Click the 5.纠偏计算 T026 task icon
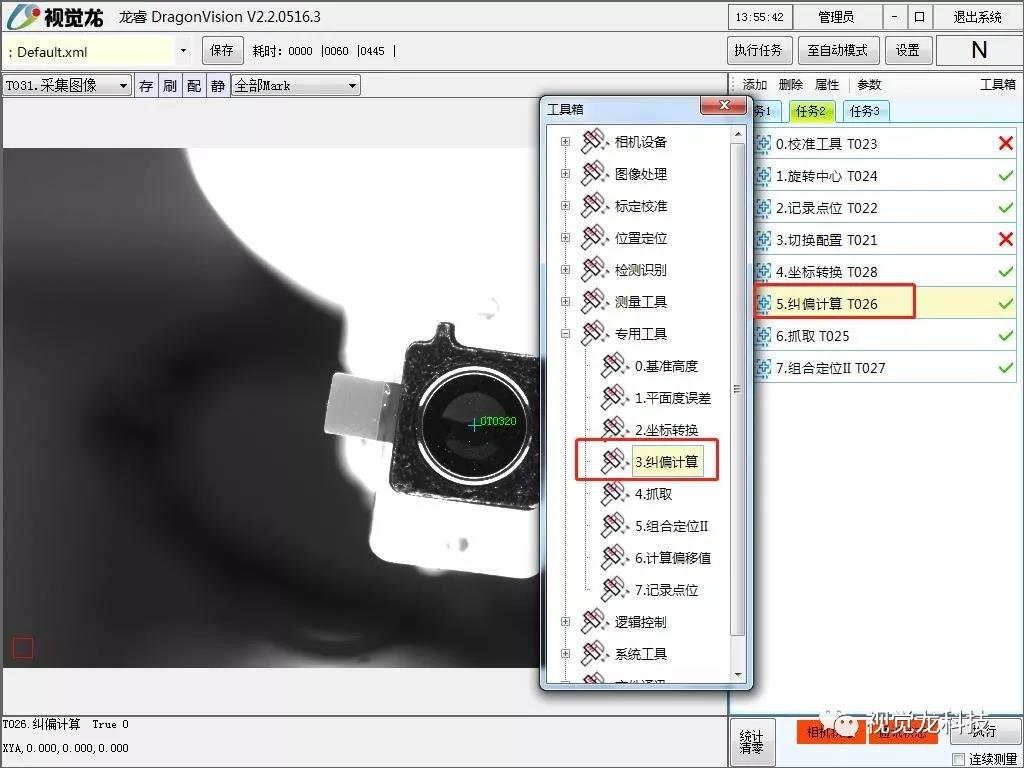The width and height of the screenshot is (1024, 768). tap(764, 304)
